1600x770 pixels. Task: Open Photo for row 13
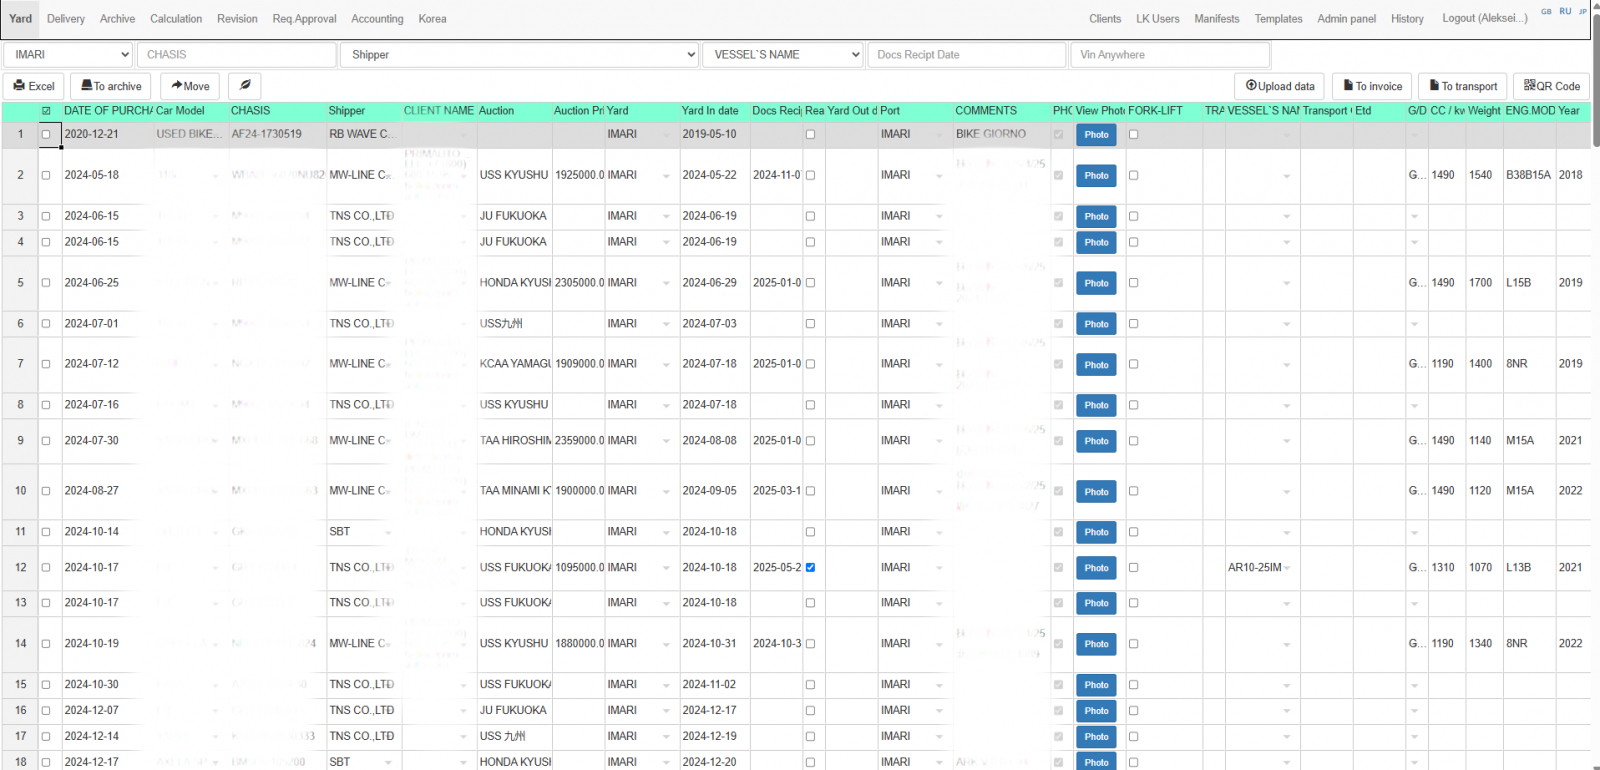pos(1096,603)
